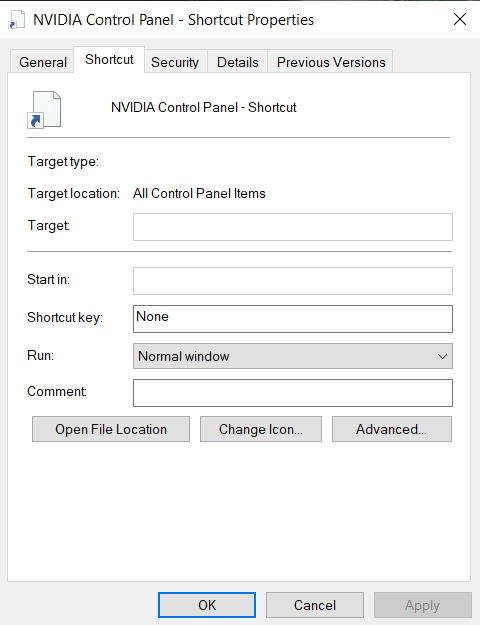Viewport: 480px width, 625px height.
Task: Click the 'Run:' label
Action: coord(40,355)
